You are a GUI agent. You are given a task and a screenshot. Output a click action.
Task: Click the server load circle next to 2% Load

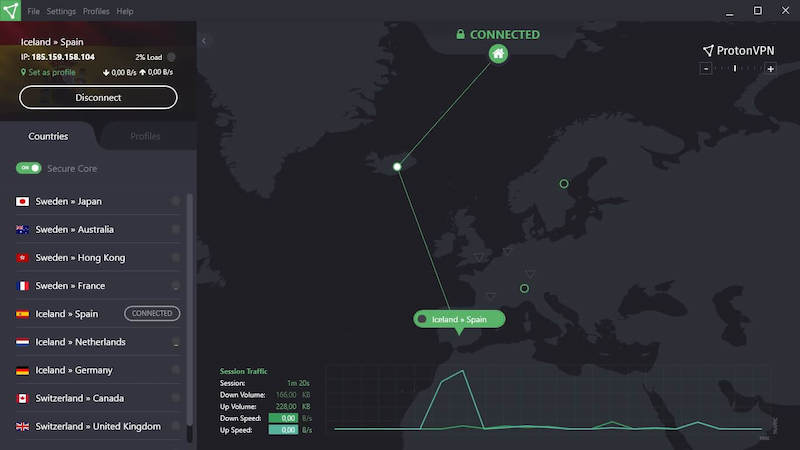(171, 57)
